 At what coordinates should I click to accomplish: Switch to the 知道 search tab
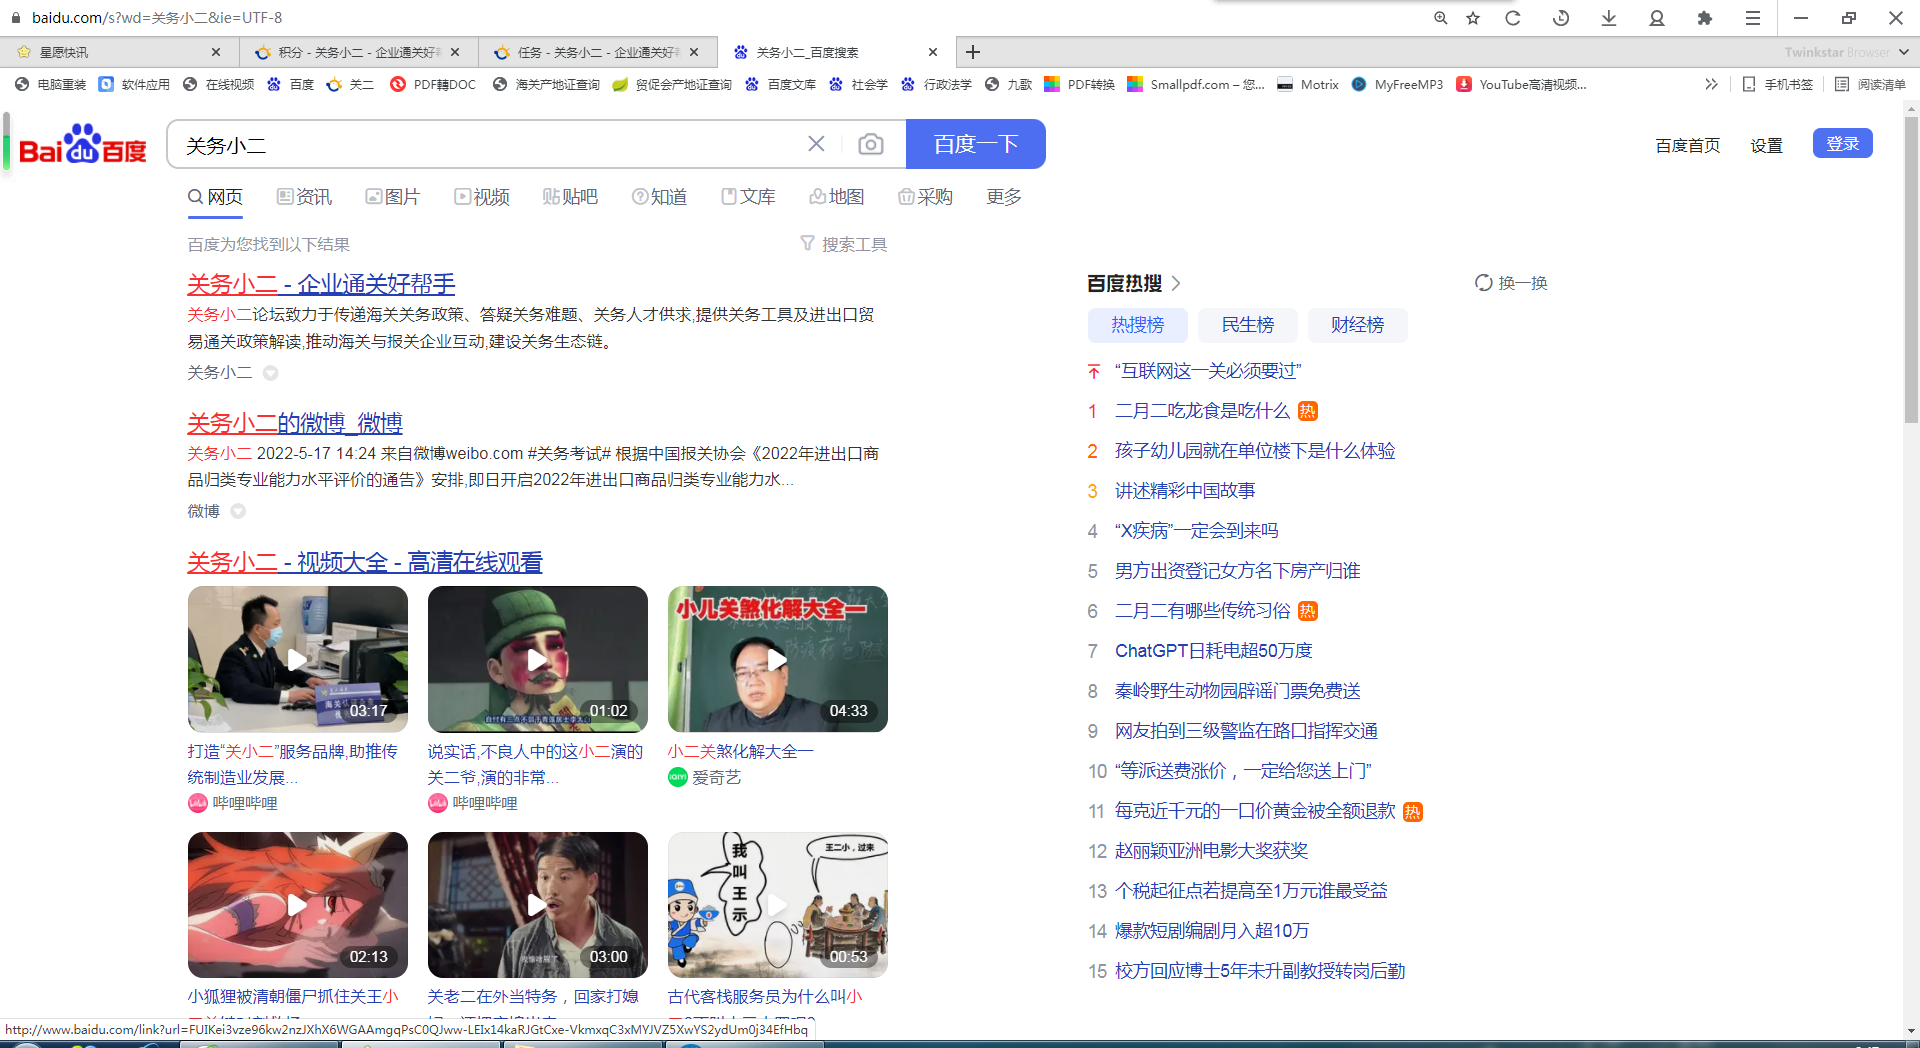pos(659,197)
